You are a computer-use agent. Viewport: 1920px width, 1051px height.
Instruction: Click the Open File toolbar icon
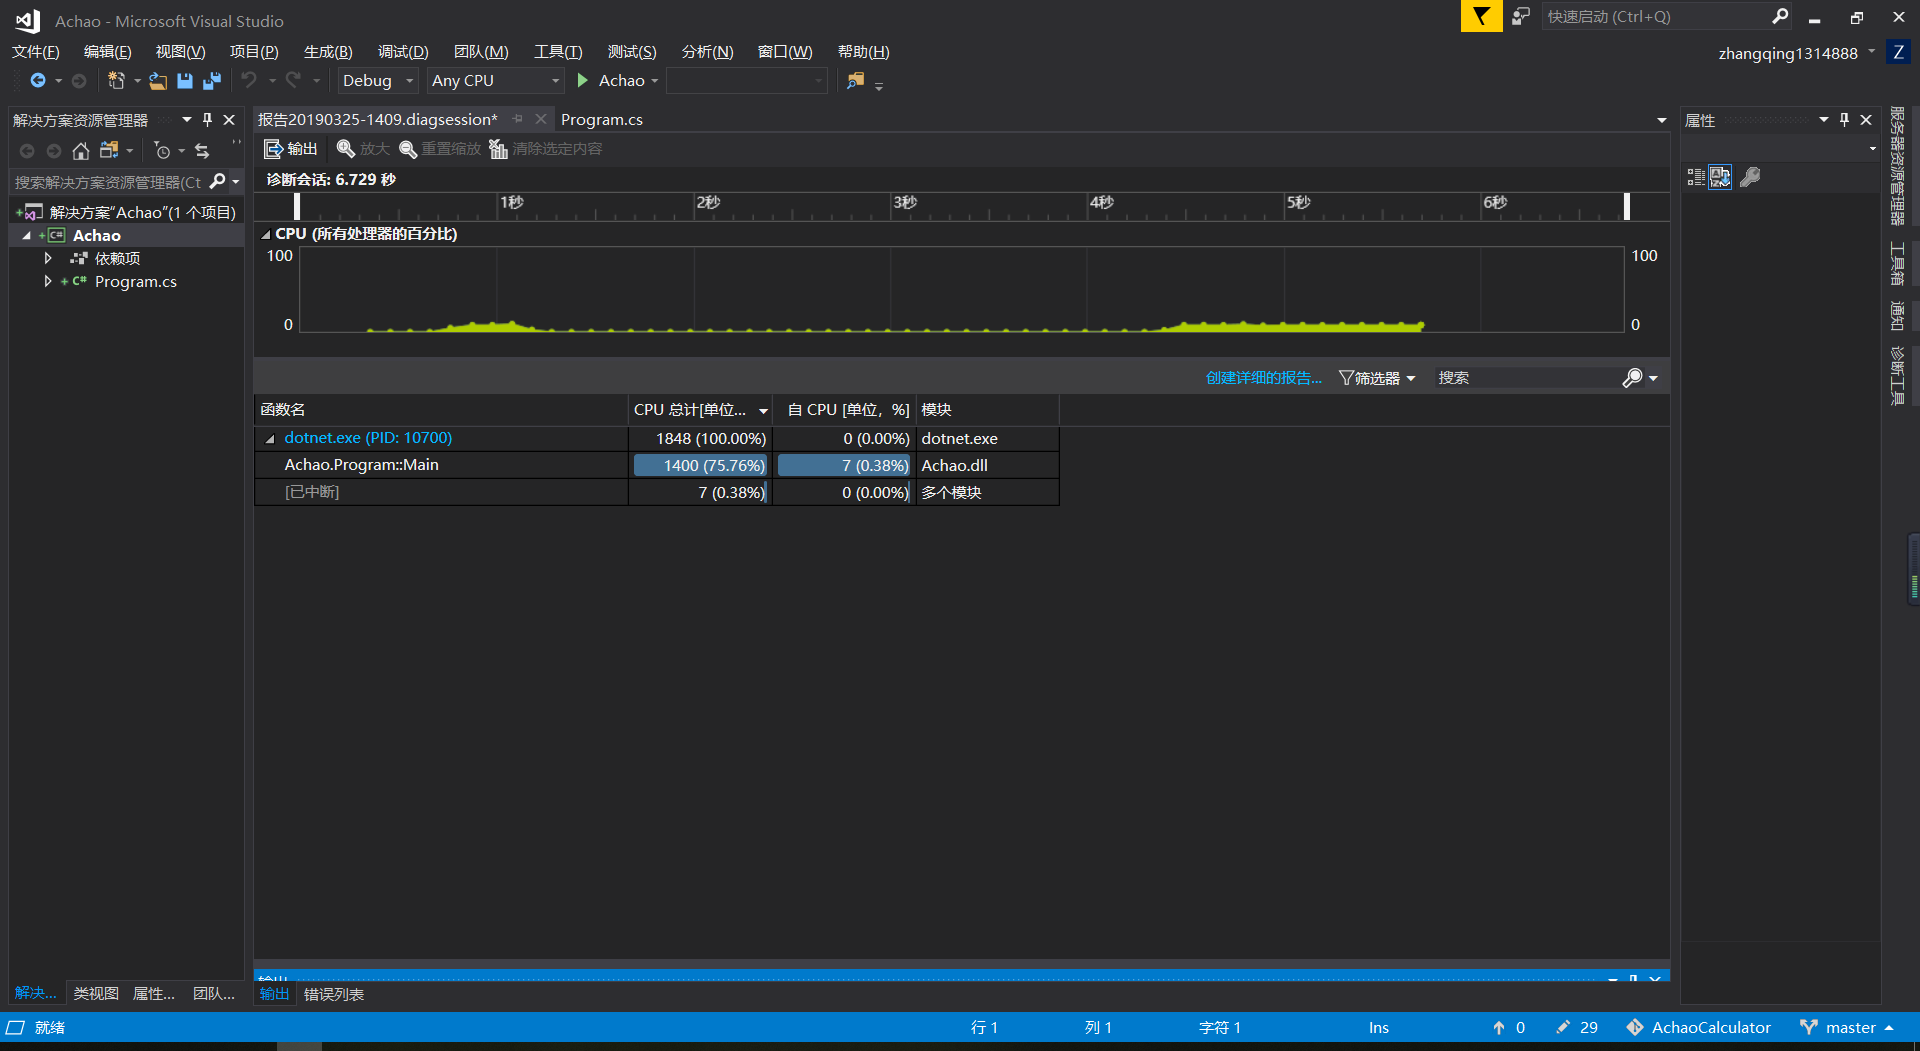[158, 81]
